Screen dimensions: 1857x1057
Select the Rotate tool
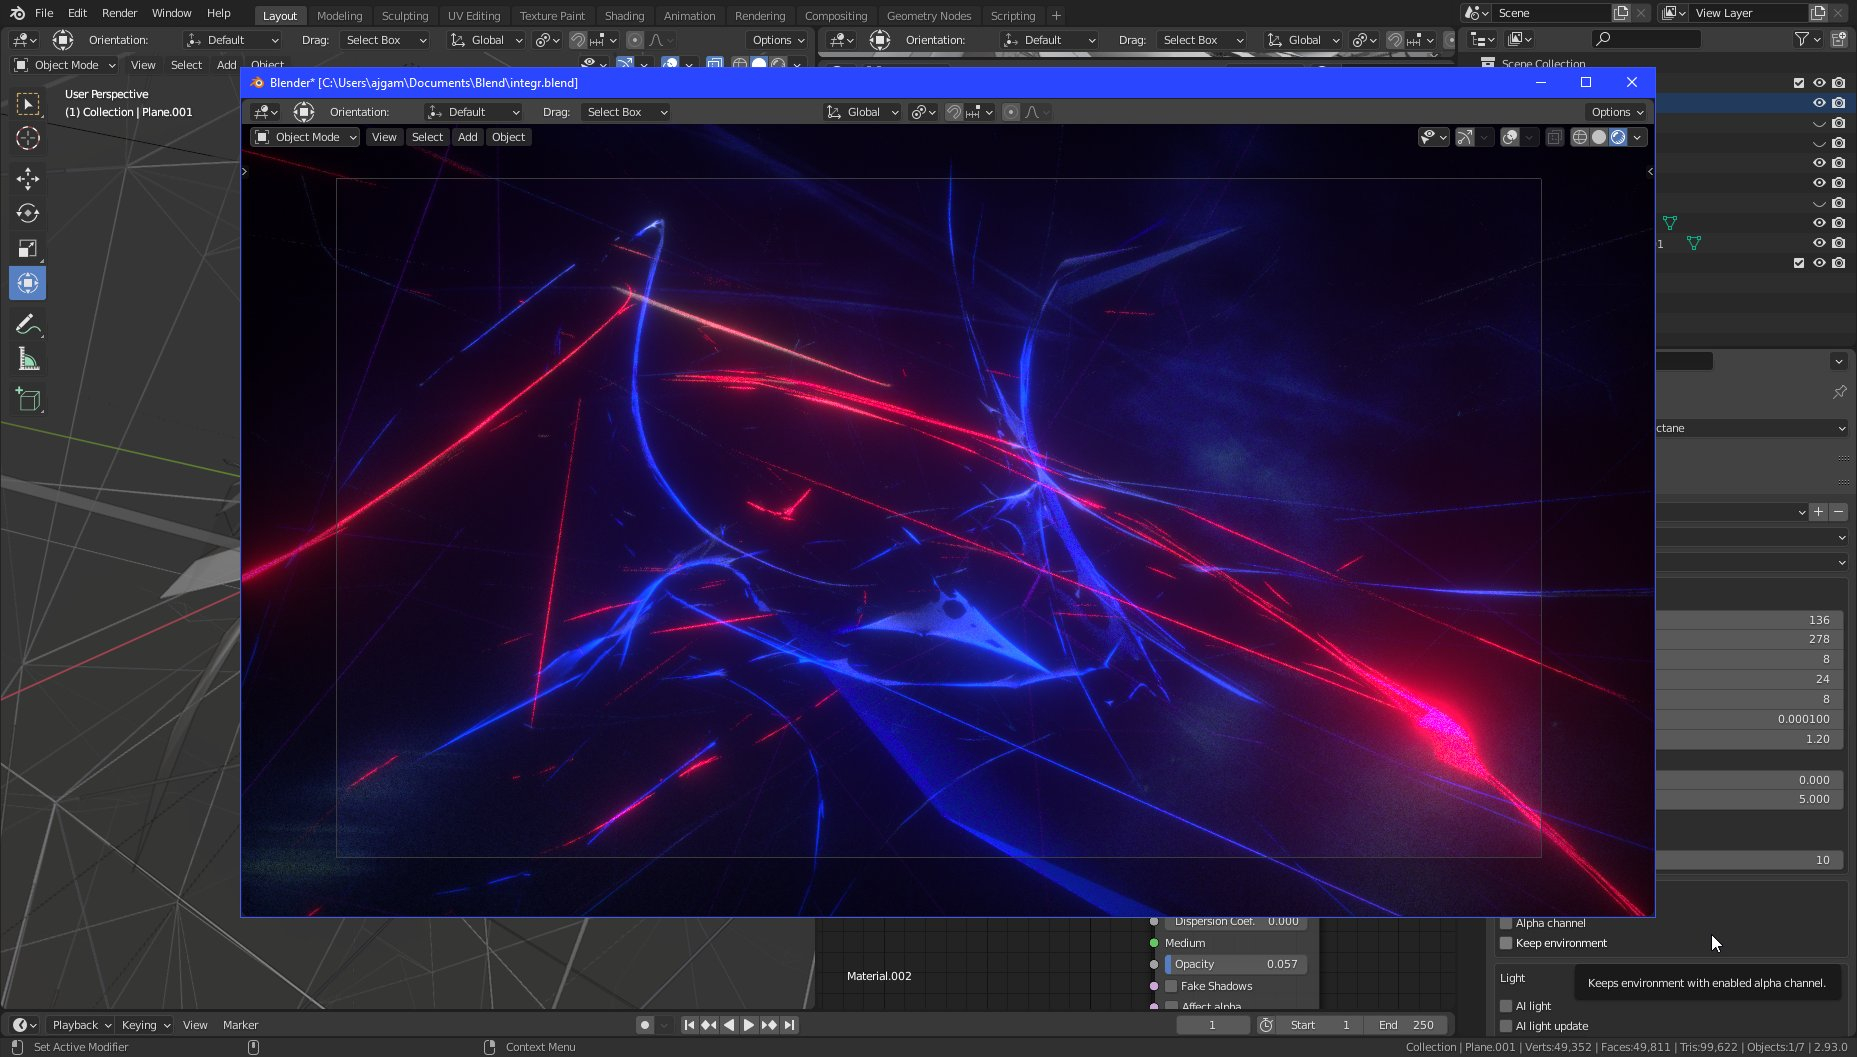pos(28,213)
